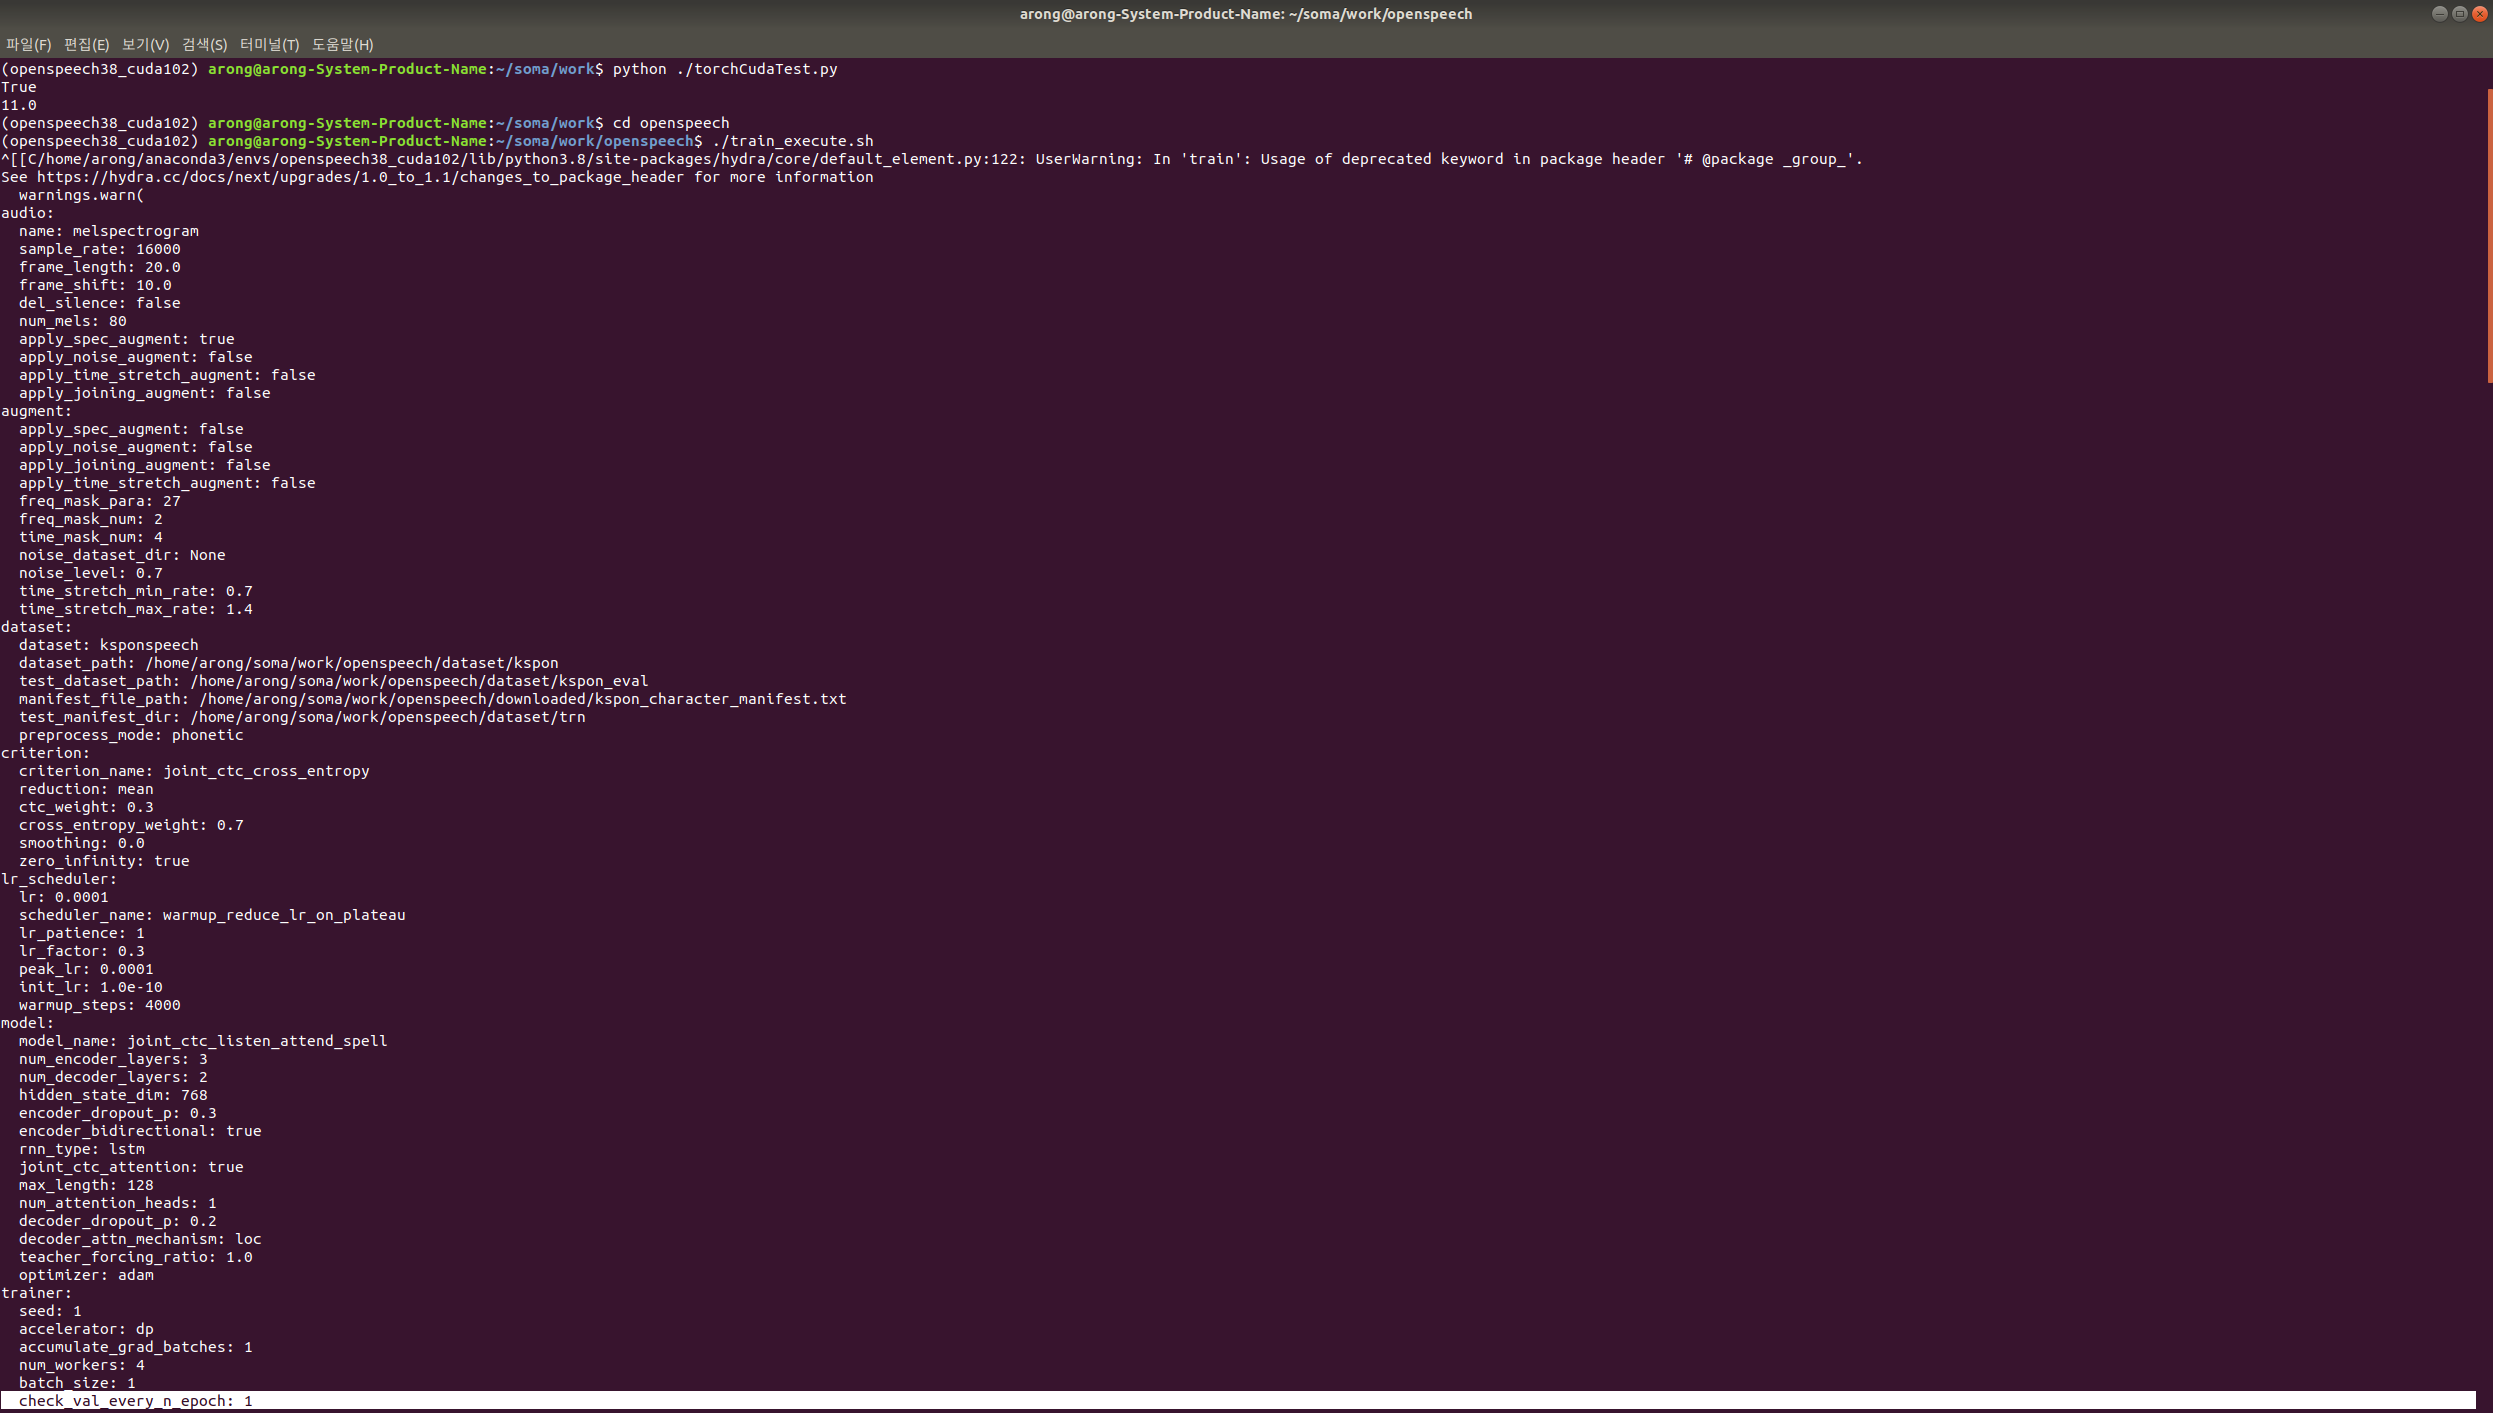The height and width of the screenshot is (1413, 2493).
Task: Click the vertical scrollbar thumb
Action: click(x=2489, y=236)
